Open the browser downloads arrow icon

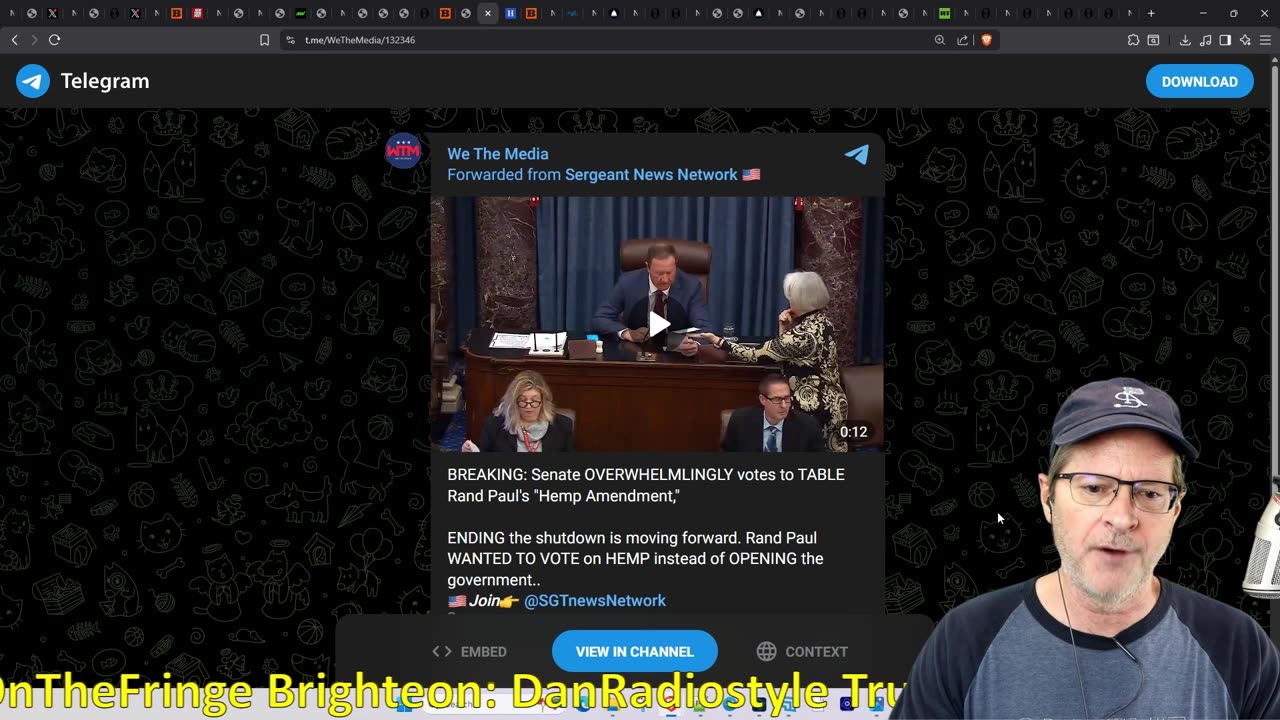click(1185, 40)
